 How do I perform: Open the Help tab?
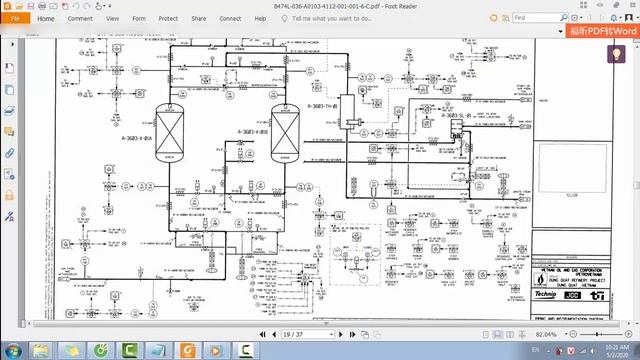(x=260, y=18)
